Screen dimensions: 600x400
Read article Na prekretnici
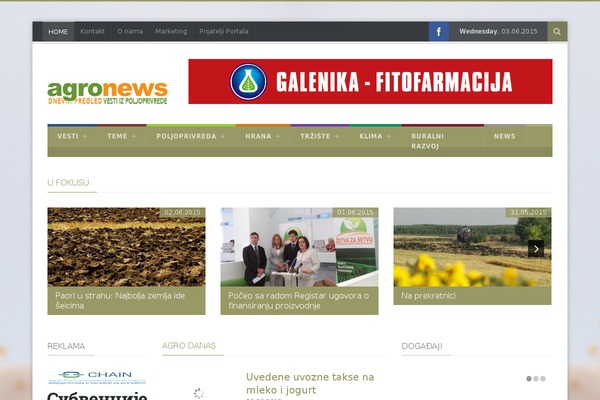(x=428, y=296)
